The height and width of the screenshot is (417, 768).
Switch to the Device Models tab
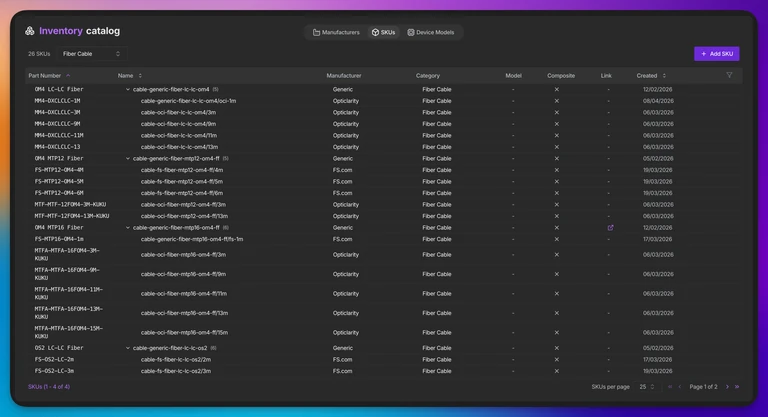(x=431, y=32)
